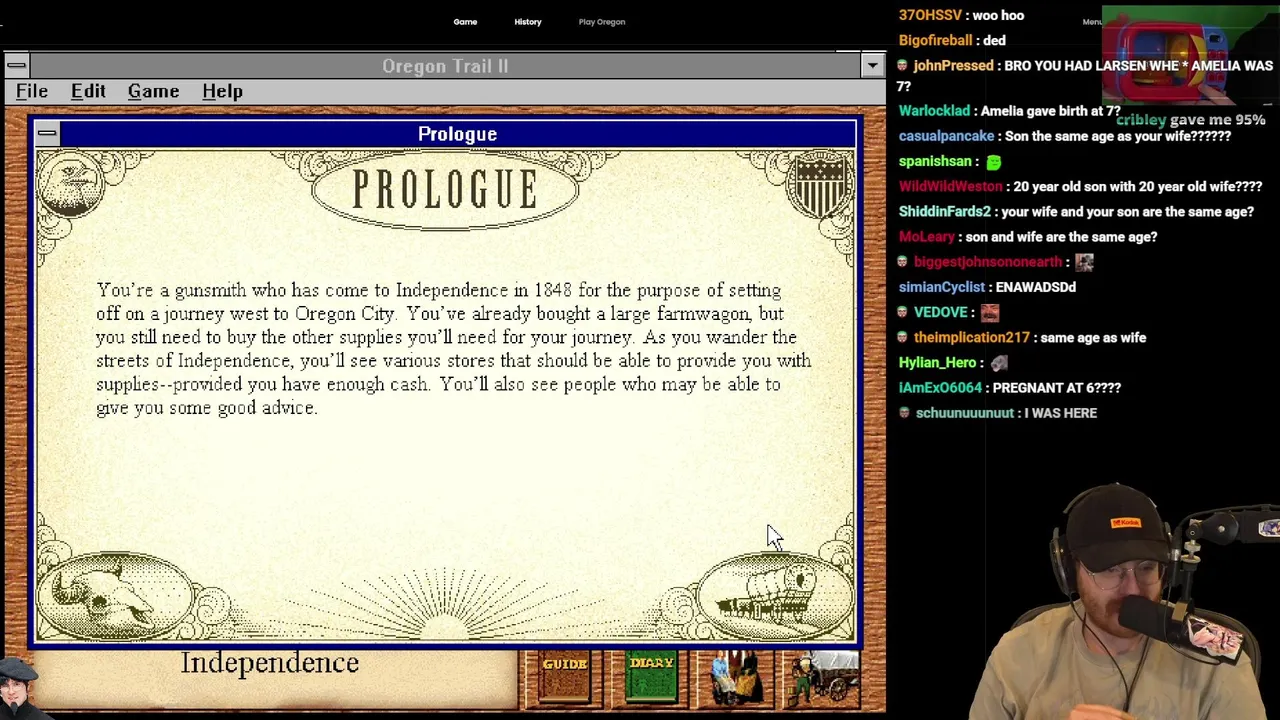
Task: Click the Oregon Trail II title bar down arrow
Action: pyautogui.click(x=872, y=65)
